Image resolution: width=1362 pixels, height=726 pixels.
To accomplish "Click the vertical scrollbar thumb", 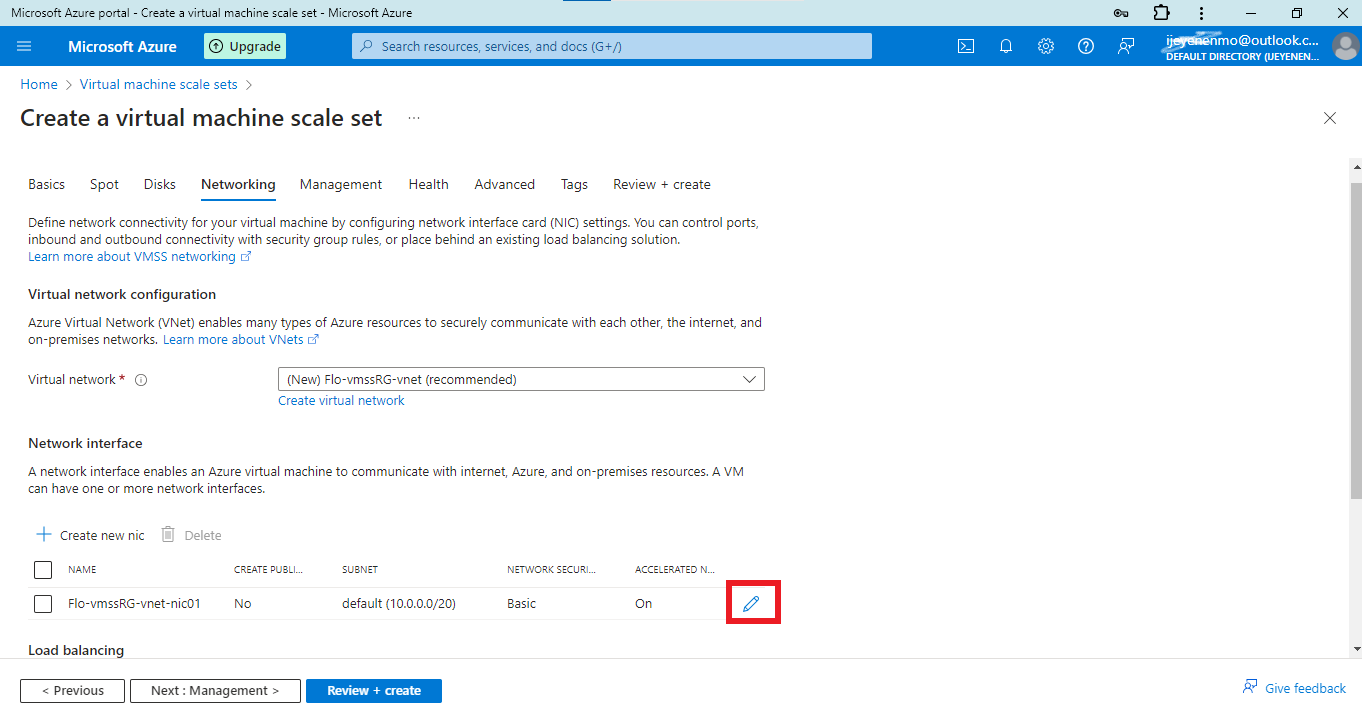I will (x=1356, y=340).
